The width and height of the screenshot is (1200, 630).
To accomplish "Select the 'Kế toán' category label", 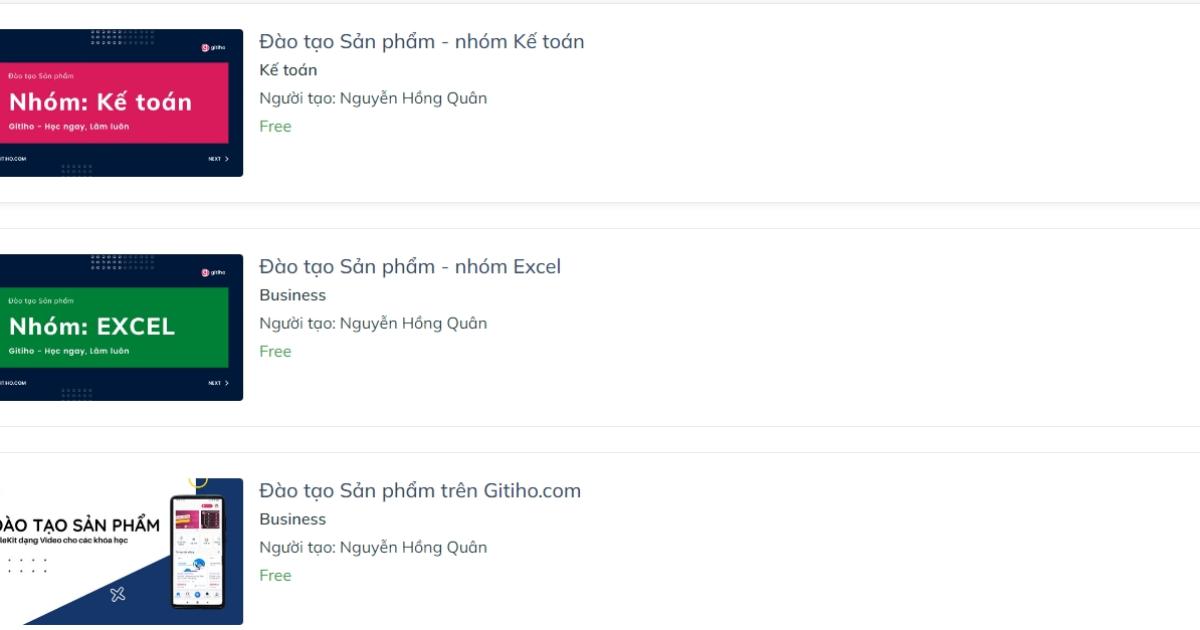I will pos(288,69).
